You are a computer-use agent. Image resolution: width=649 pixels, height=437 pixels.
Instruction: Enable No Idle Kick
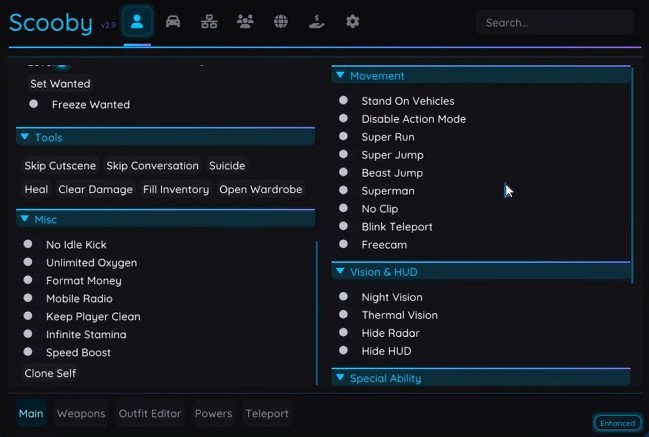pos(28,244)
